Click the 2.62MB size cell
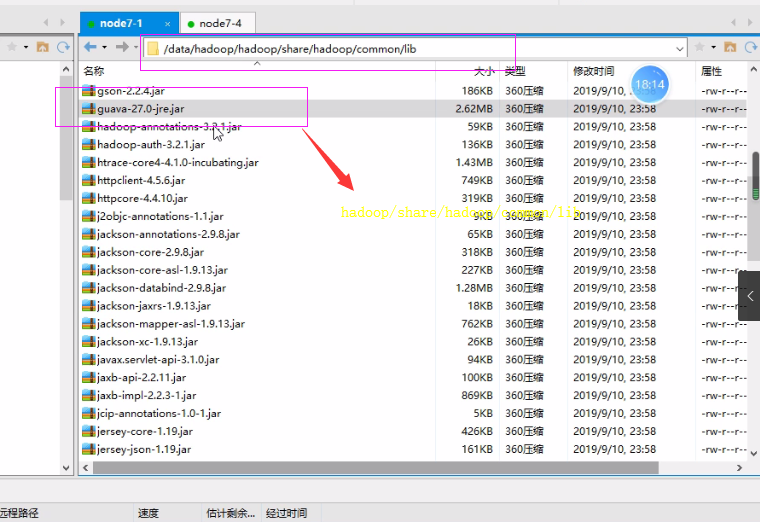The width and height of the screenshot is (760, 522). [474, 109]
